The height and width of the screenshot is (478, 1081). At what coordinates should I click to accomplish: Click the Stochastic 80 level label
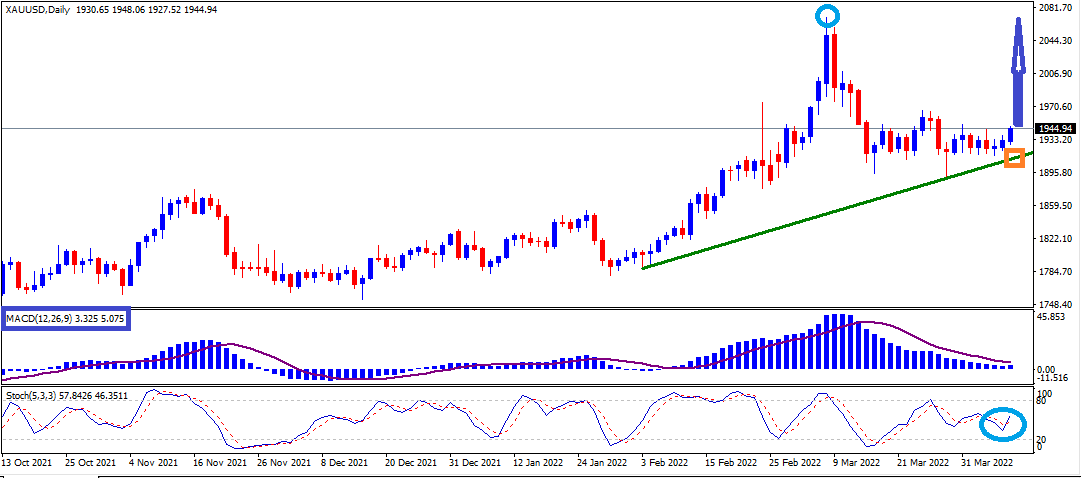1042,402
